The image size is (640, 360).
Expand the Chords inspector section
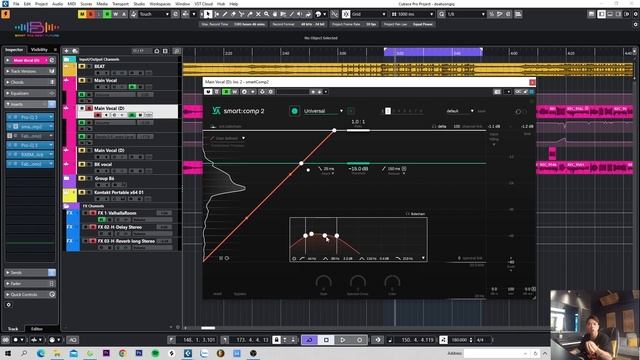(x=30, y=82)
